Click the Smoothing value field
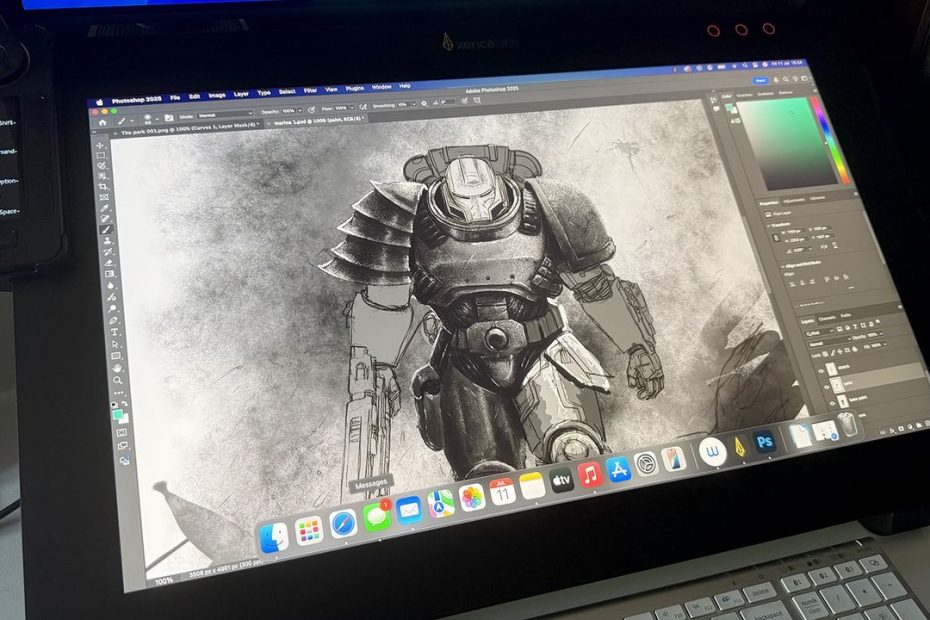Viewport: 930px width, 620px height. pos(403,104)
